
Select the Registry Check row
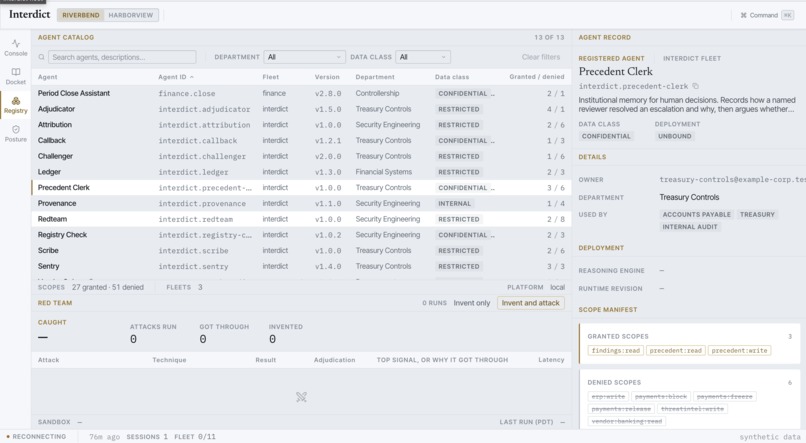pos(301,235)
